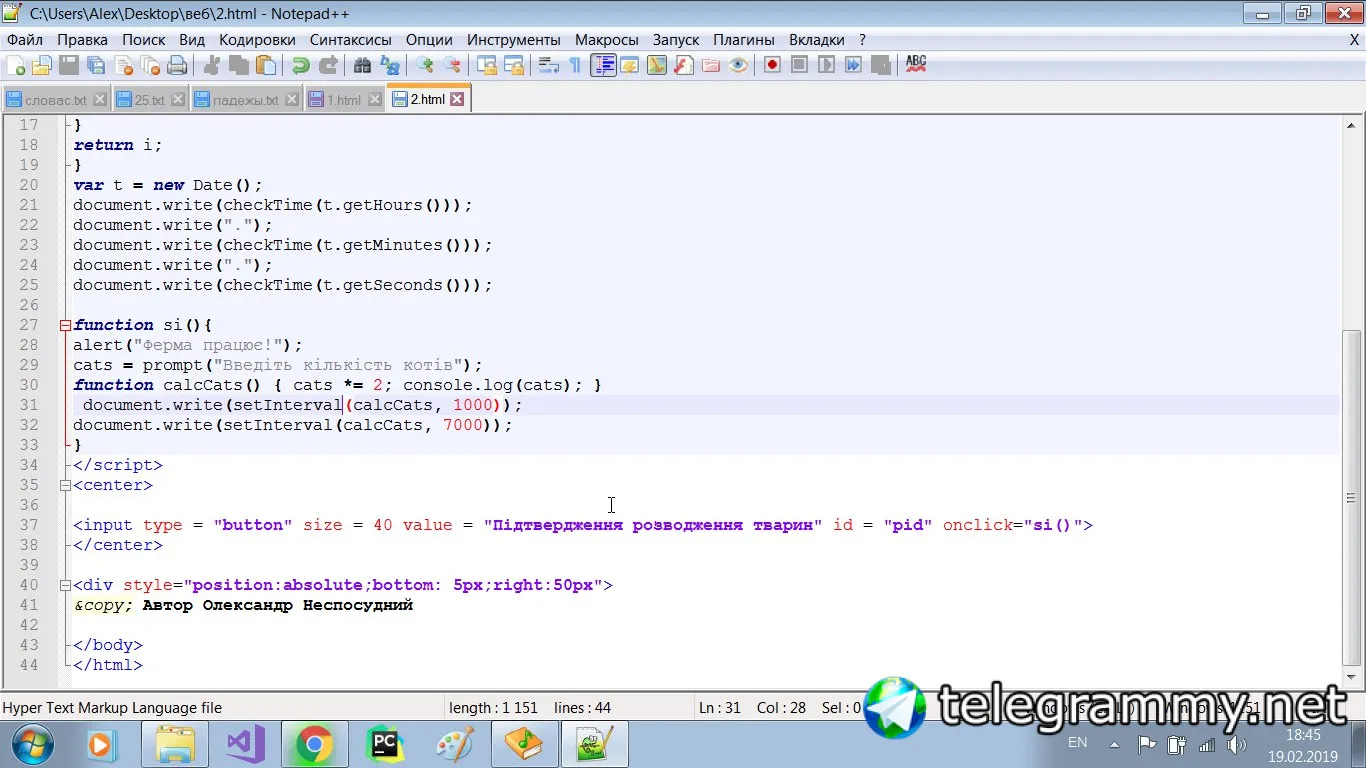Open the Document Map panel icon

(x=656, y=66)
